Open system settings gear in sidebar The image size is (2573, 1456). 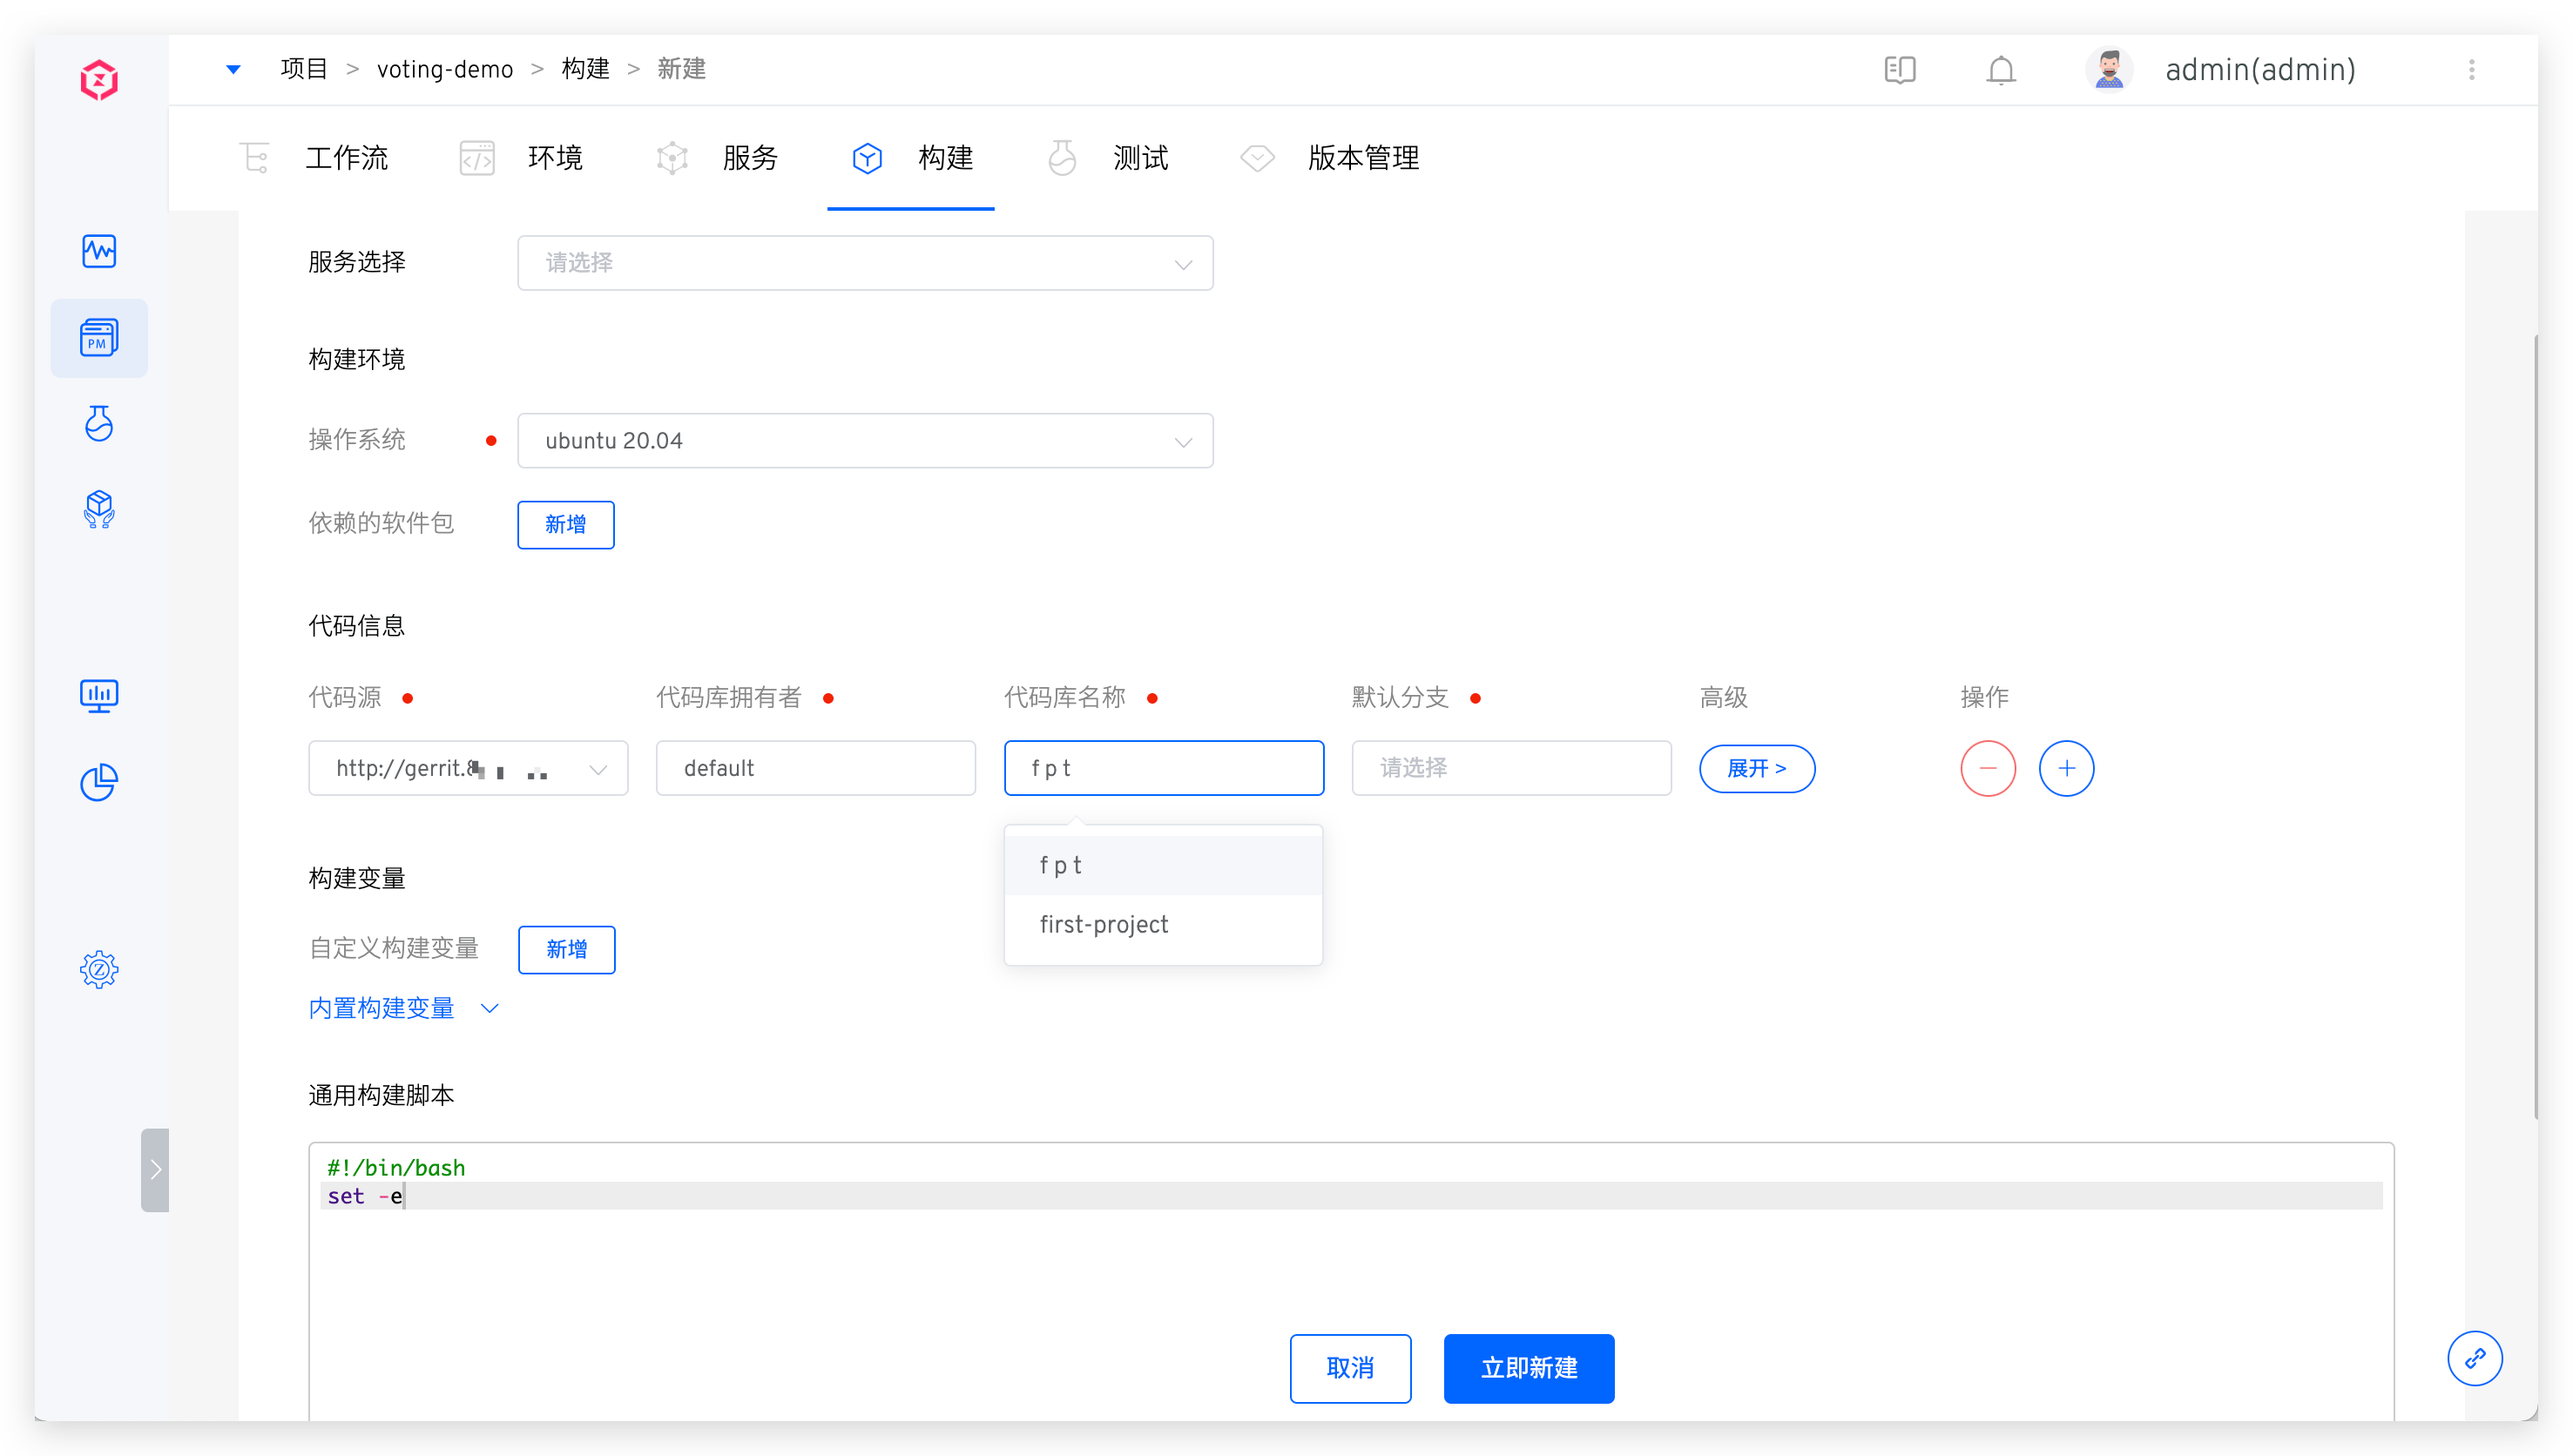(x=99, y=969)
